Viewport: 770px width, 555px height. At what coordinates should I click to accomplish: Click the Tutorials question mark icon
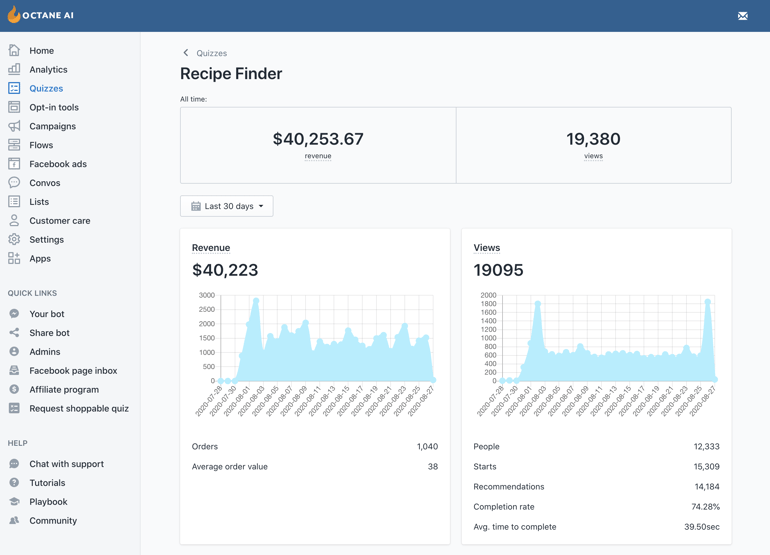[x=14, y=482]
